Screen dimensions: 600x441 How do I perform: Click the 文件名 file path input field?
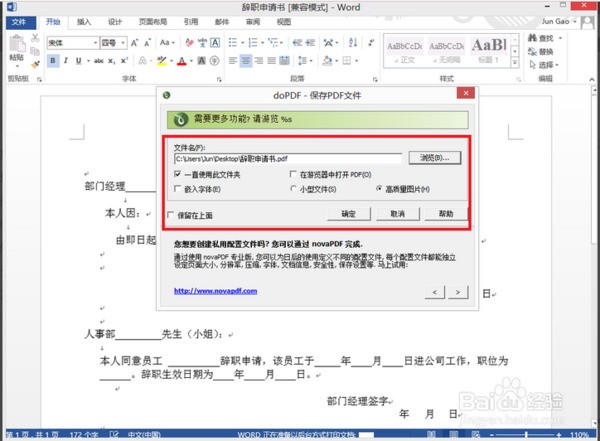coord(287,158)
